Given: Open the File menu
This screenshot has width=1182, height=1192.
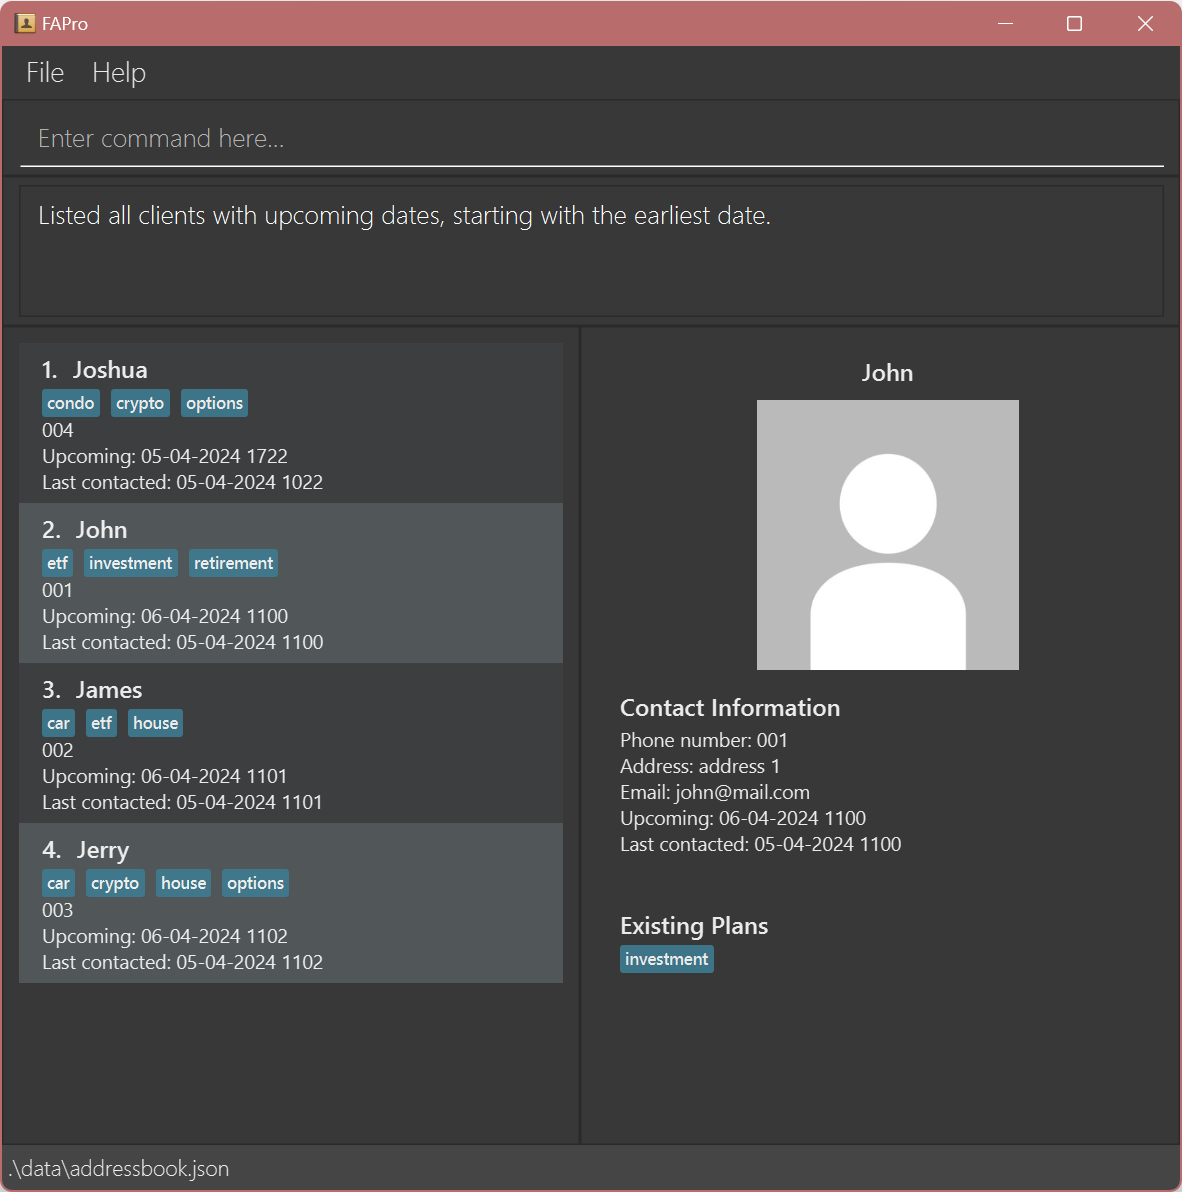Looking at the screenshot, I should point(45,73).
